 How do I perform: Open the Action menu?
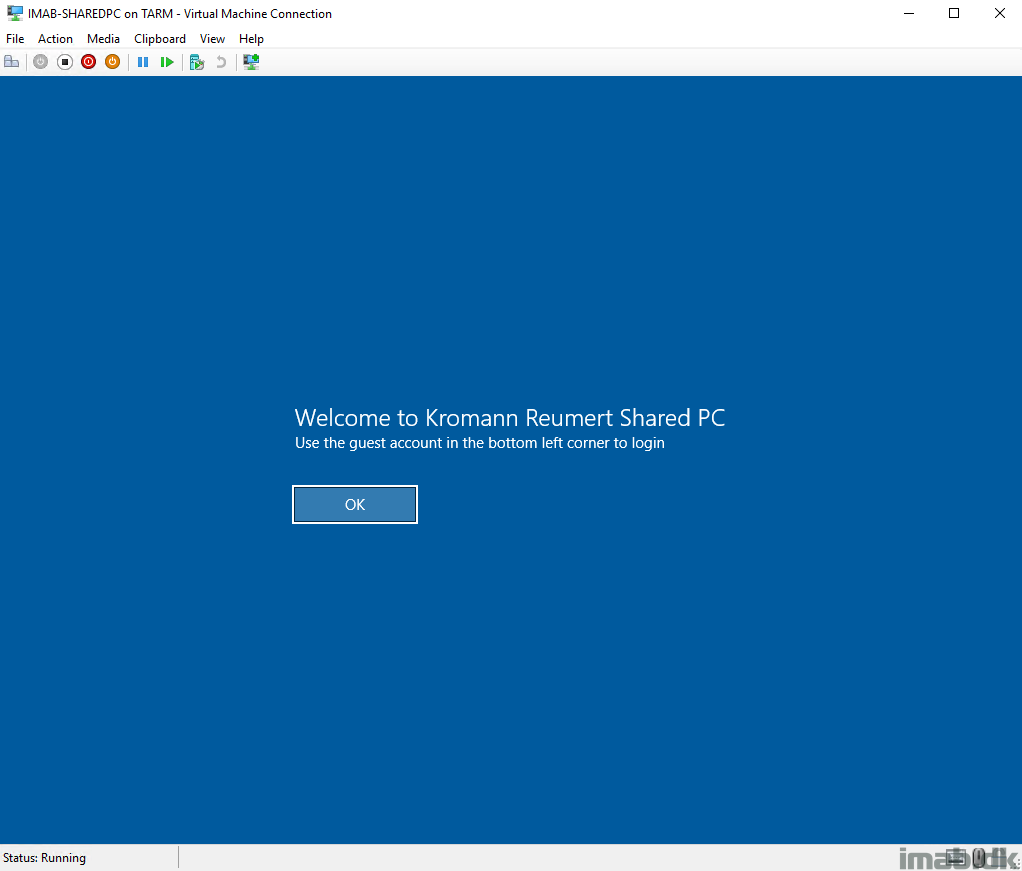click(55, 38)
